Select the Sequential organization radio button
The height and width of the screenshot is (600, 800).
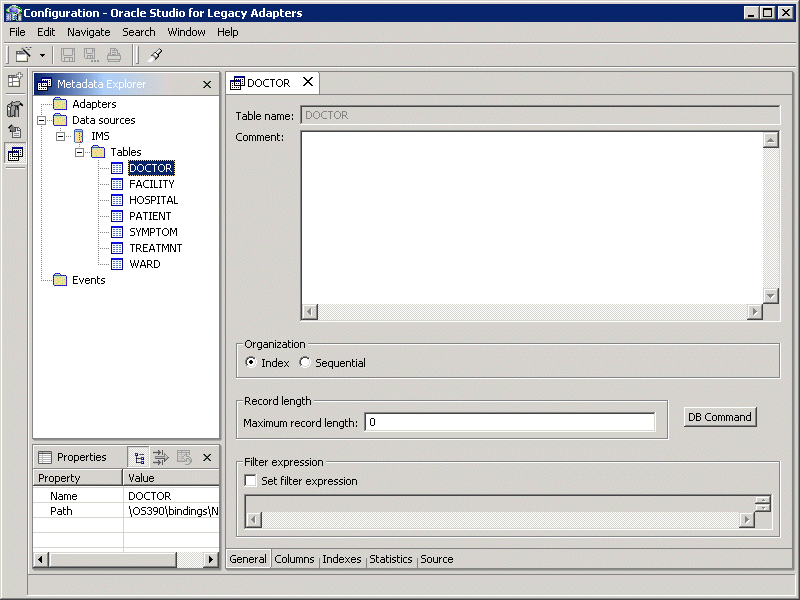pos(305,362)
